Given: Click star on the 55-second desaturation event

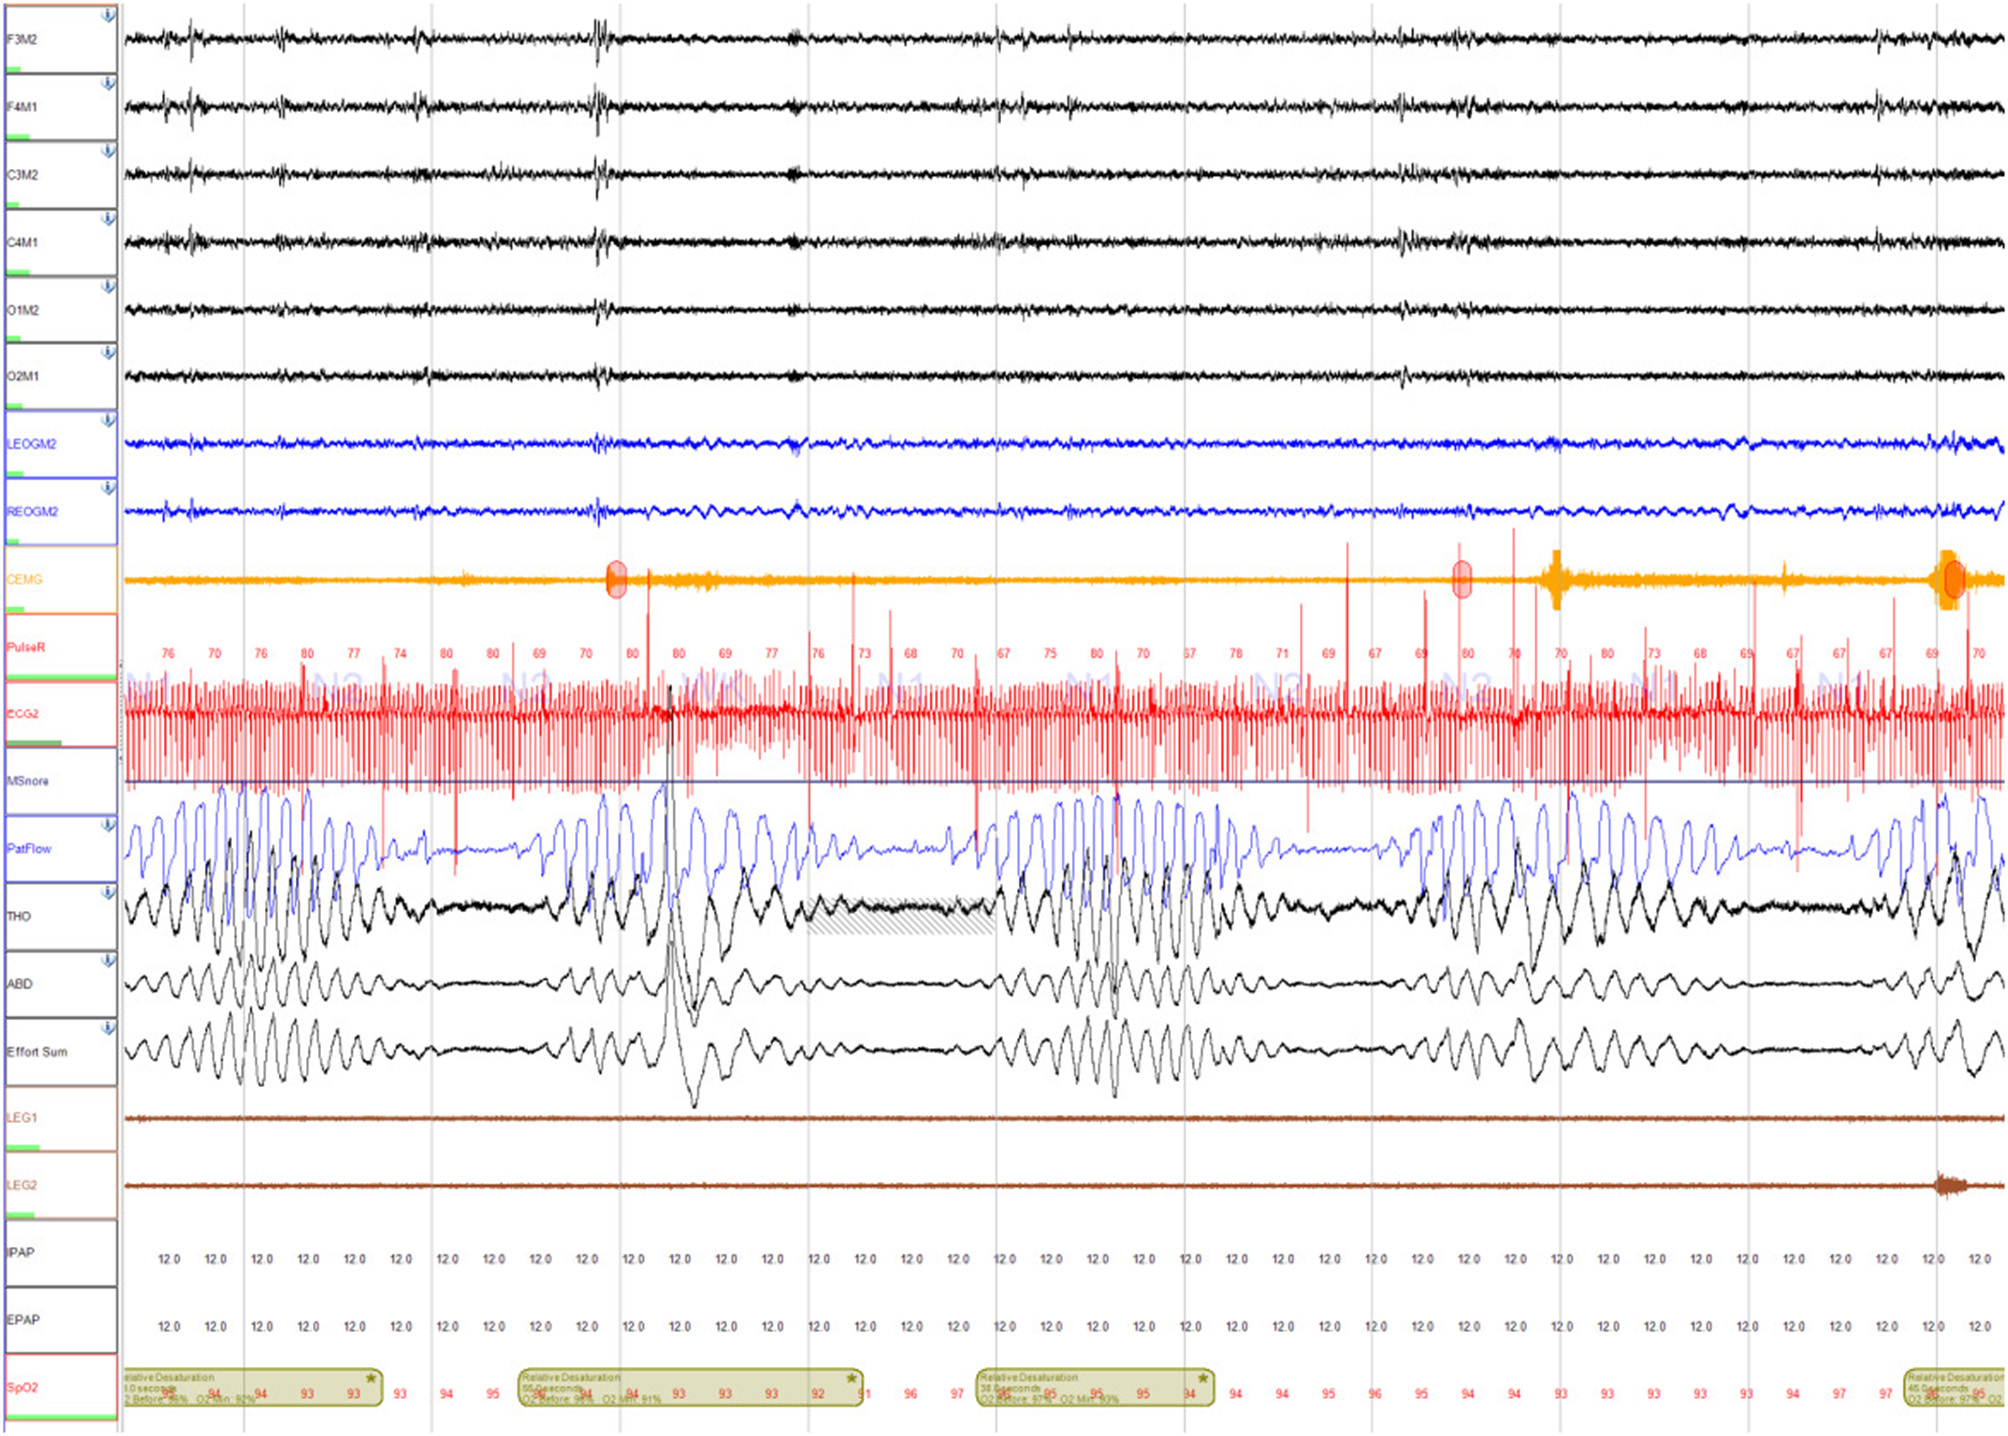Looking at the screenshot, I should pos(852,1378).
